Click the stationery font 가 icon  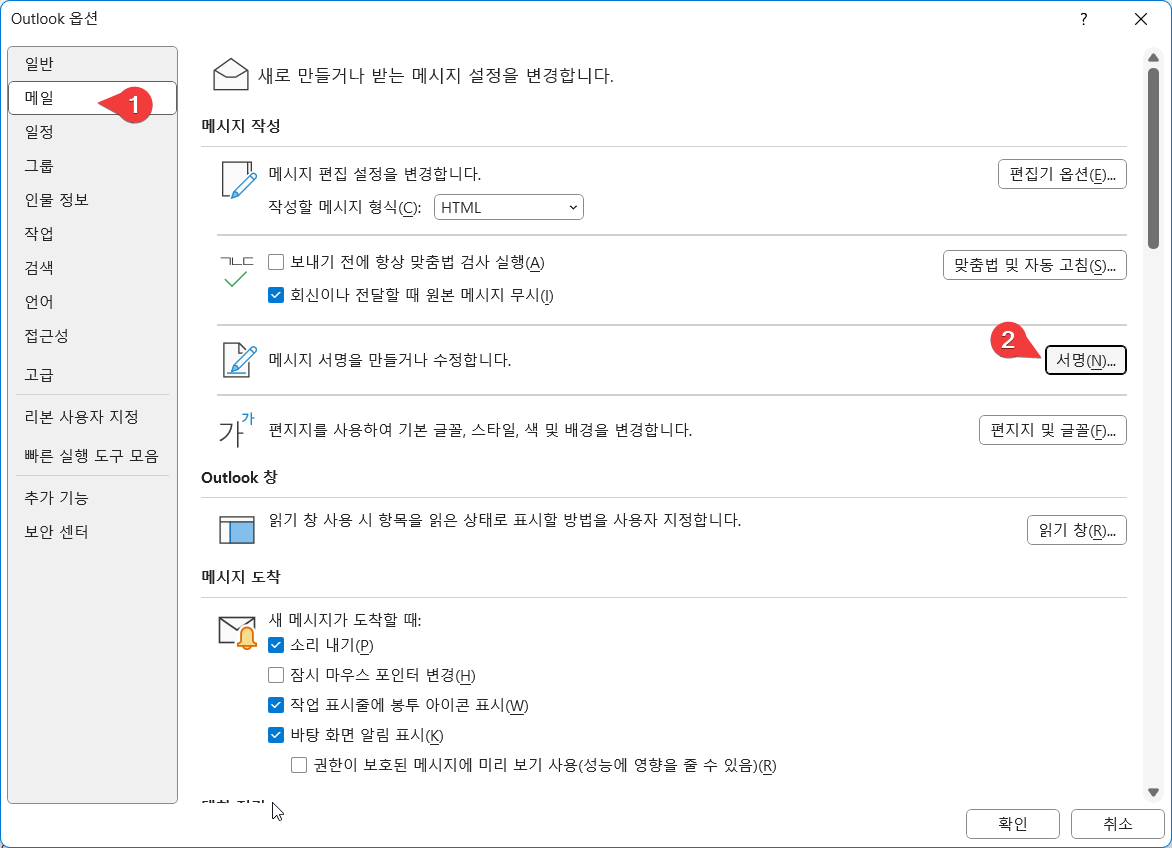click(x=236, y=430)
